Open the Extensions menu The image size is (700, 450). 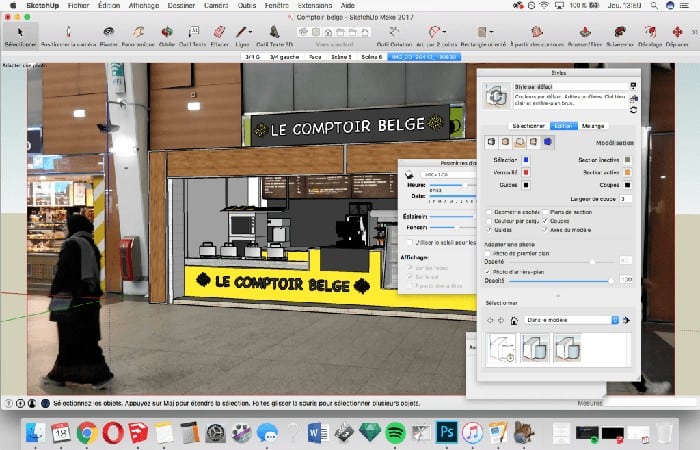click(315, 5)
